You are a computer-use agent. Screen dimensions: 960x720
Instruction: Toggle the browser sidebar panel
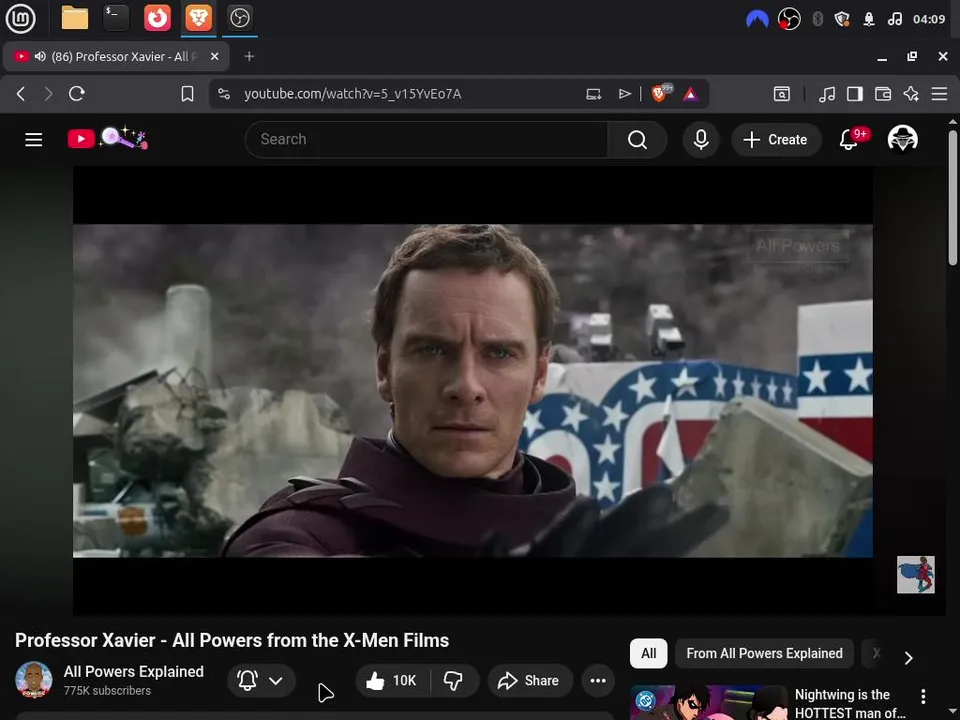click(855, 94)
